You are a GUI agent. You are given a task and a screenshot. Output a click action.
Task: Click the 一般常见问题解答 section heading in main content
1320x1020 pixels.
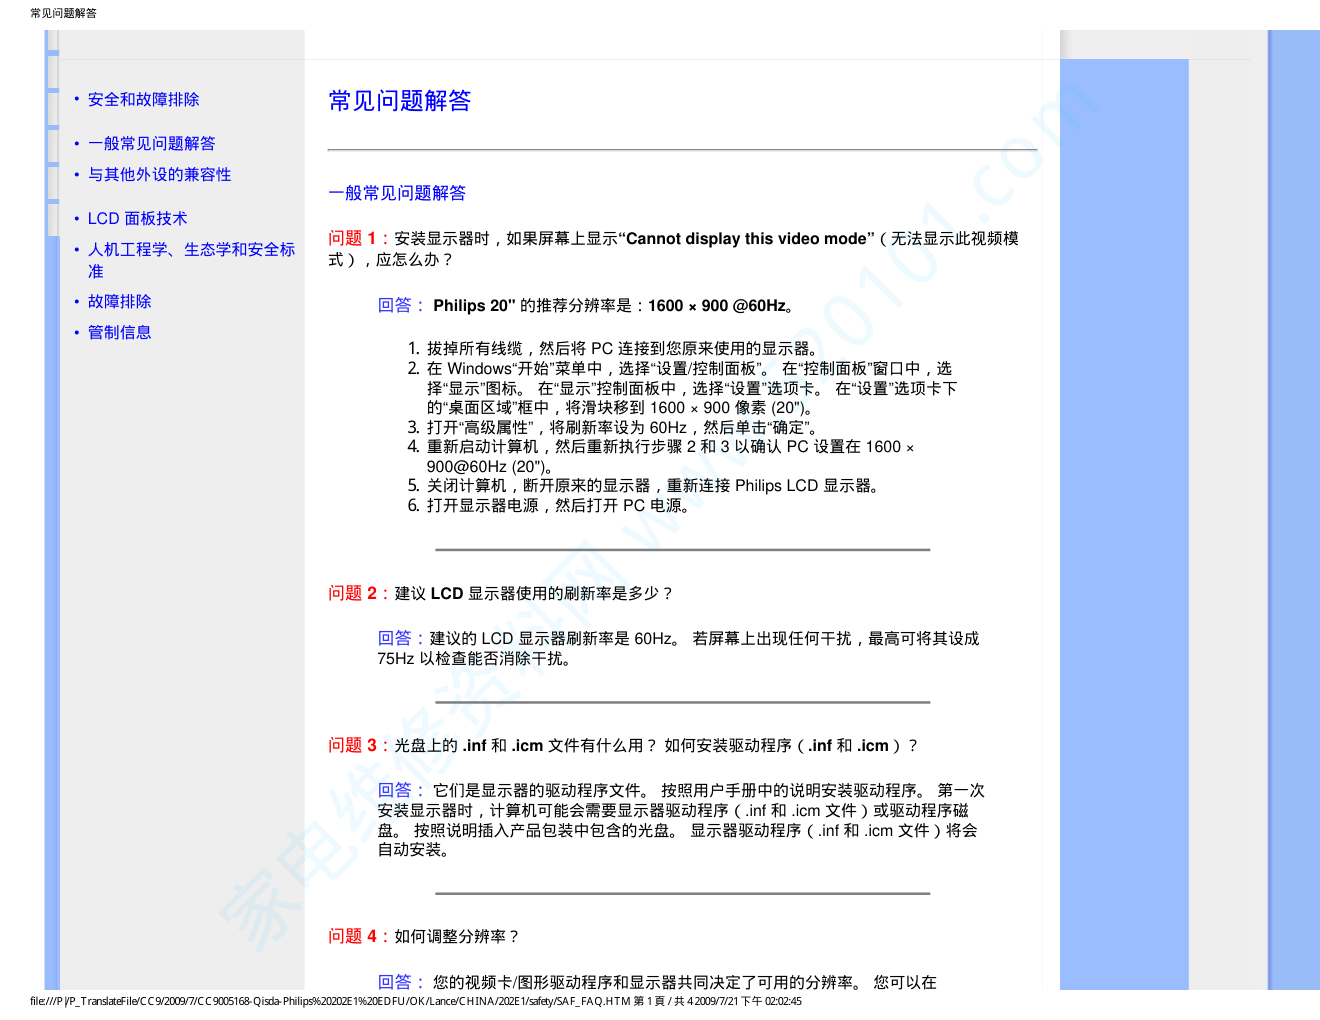click(x=397, y=194)
